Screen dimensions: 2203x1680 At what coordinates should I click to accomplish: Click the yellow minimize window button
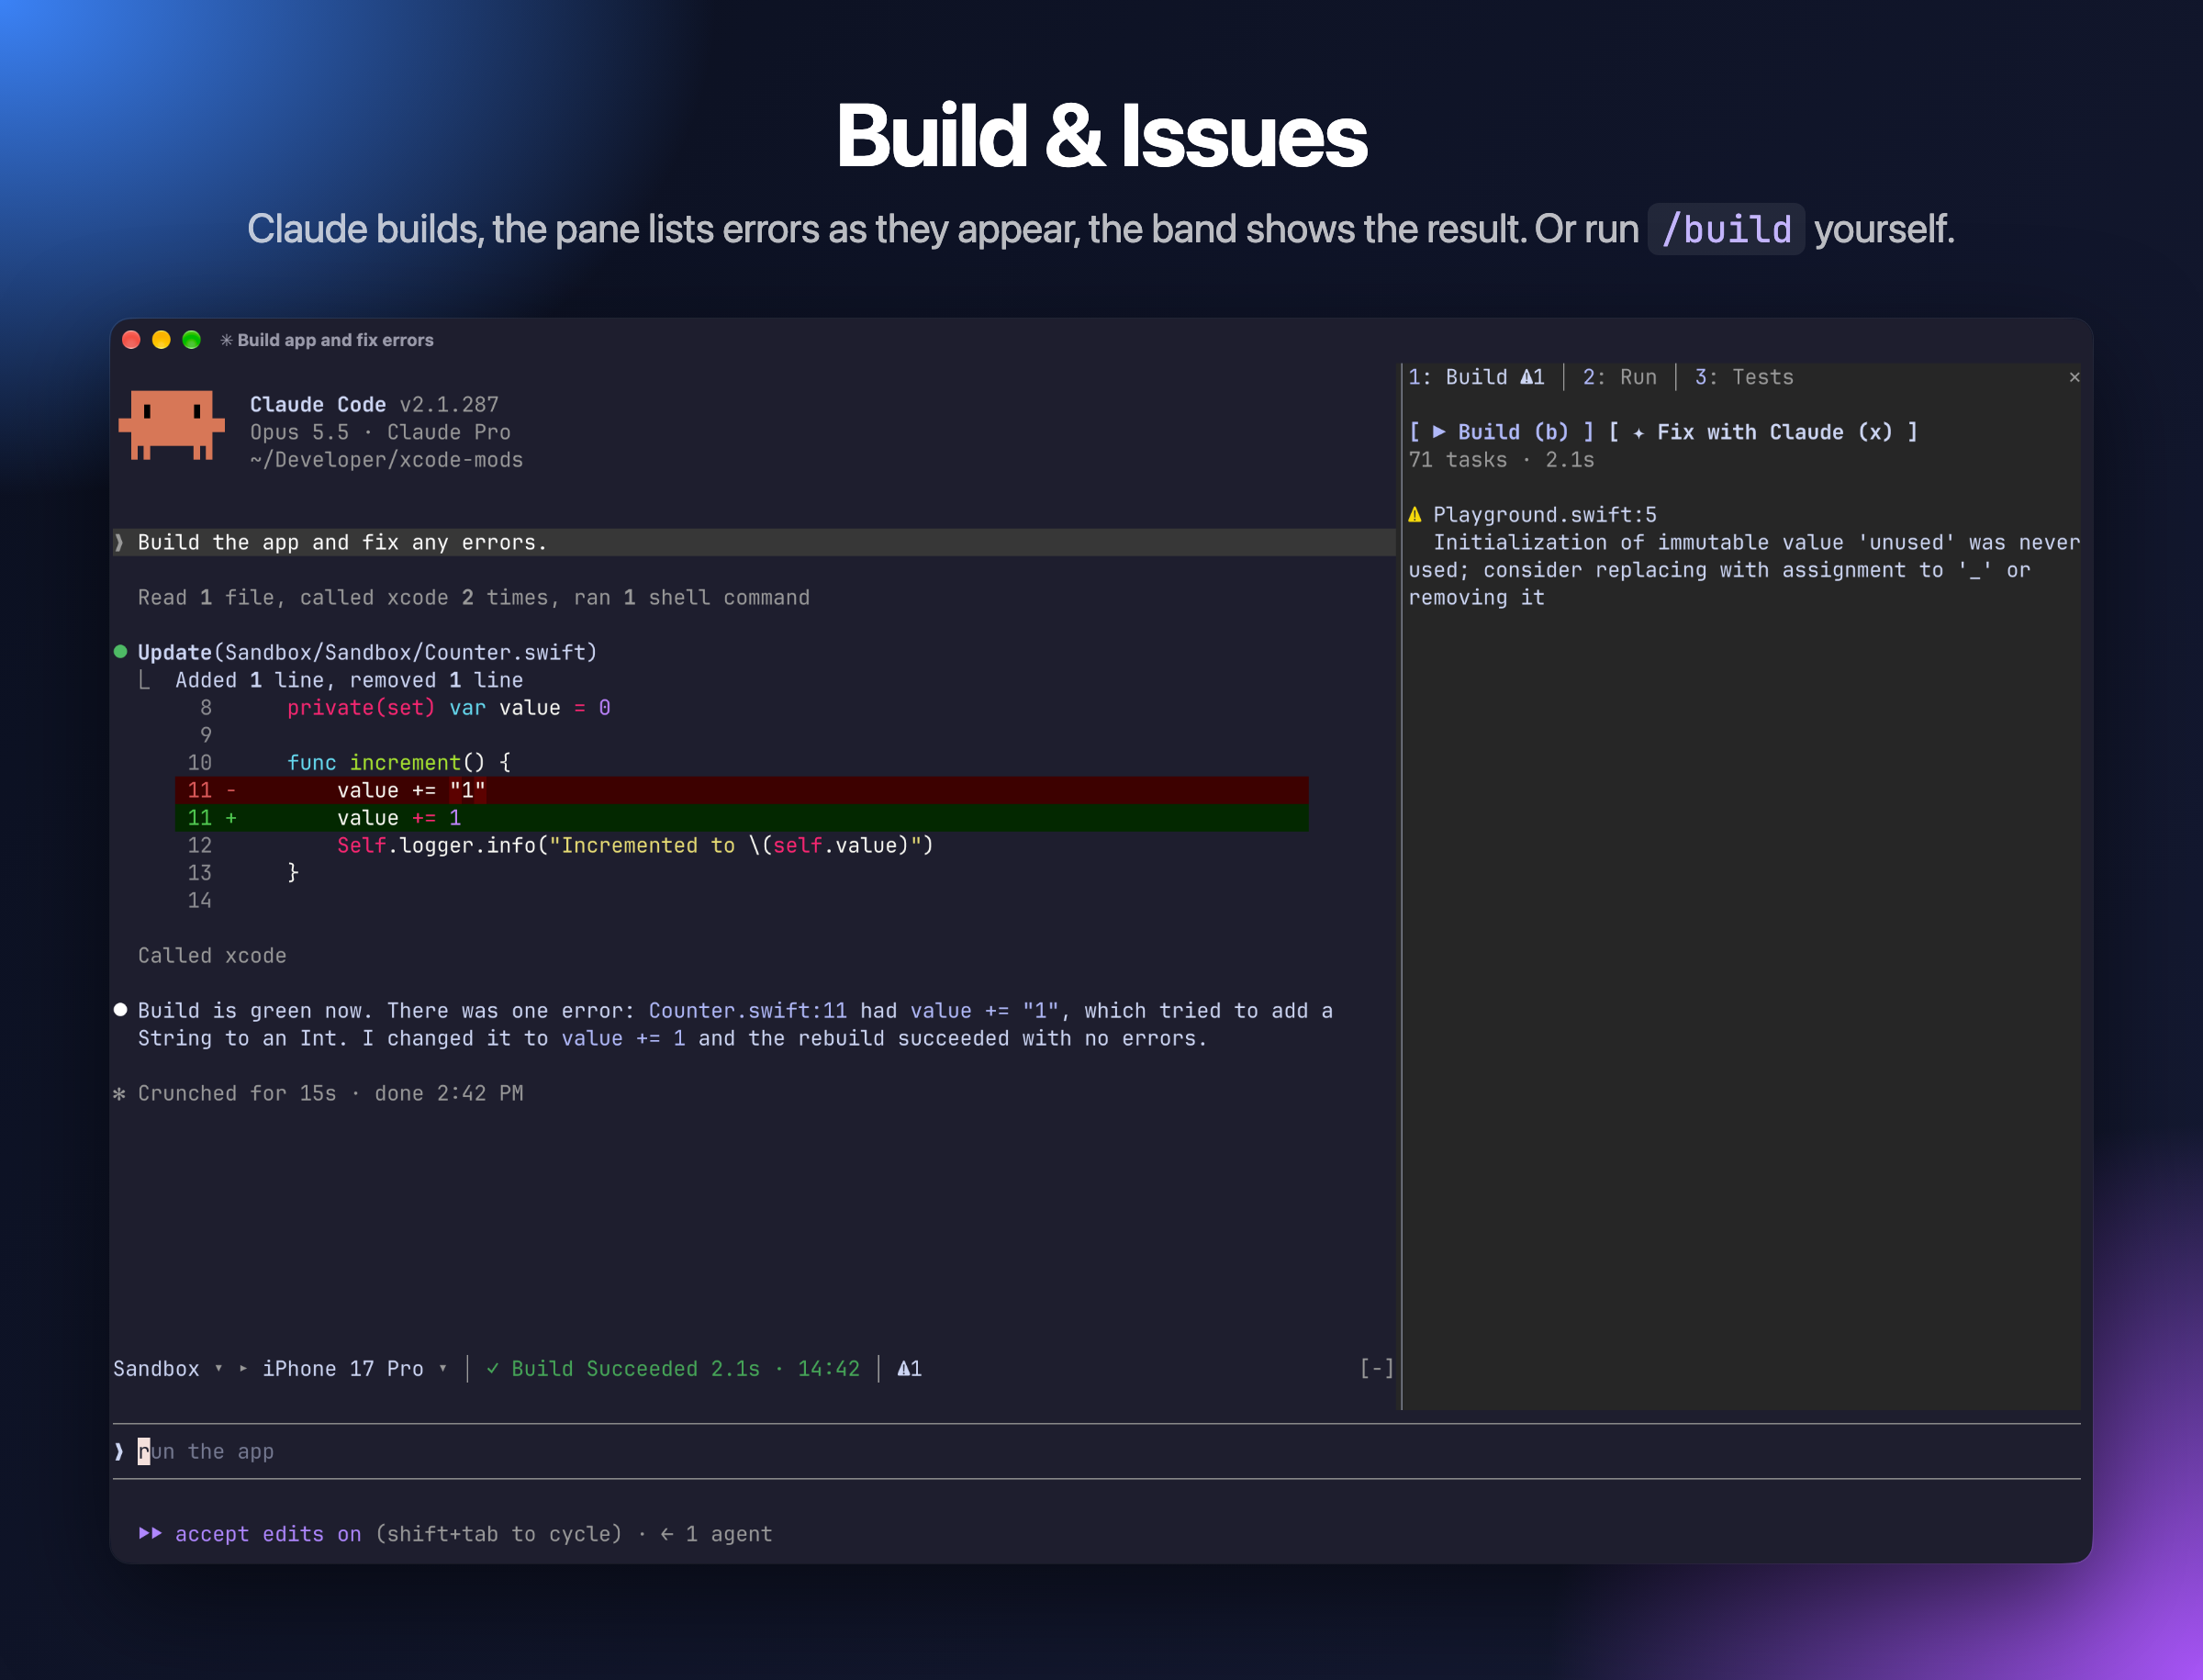161,340
